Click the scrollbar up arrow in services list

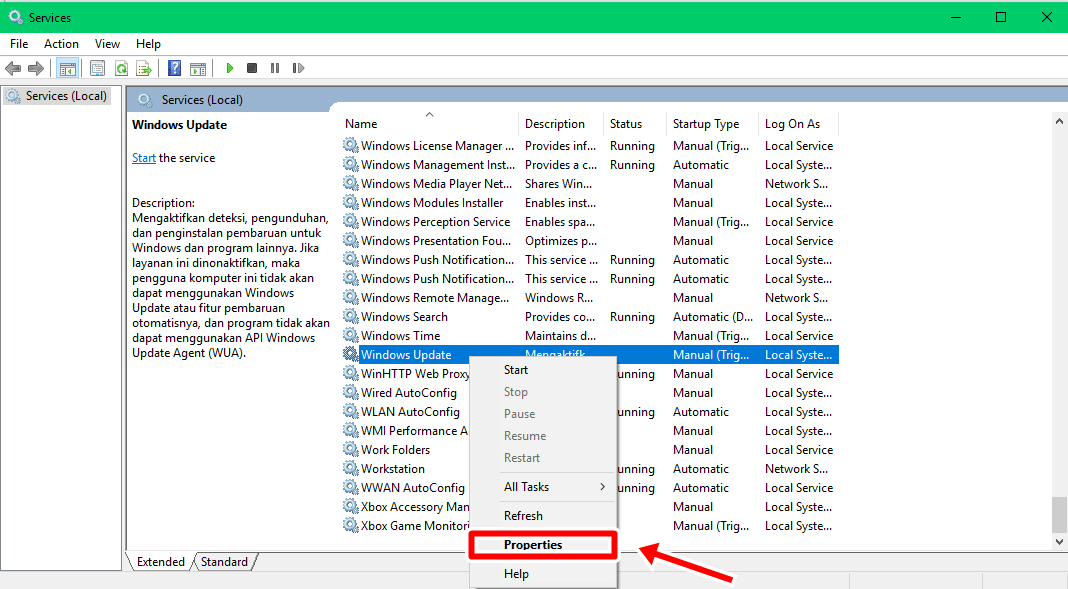coord(1059,121)
